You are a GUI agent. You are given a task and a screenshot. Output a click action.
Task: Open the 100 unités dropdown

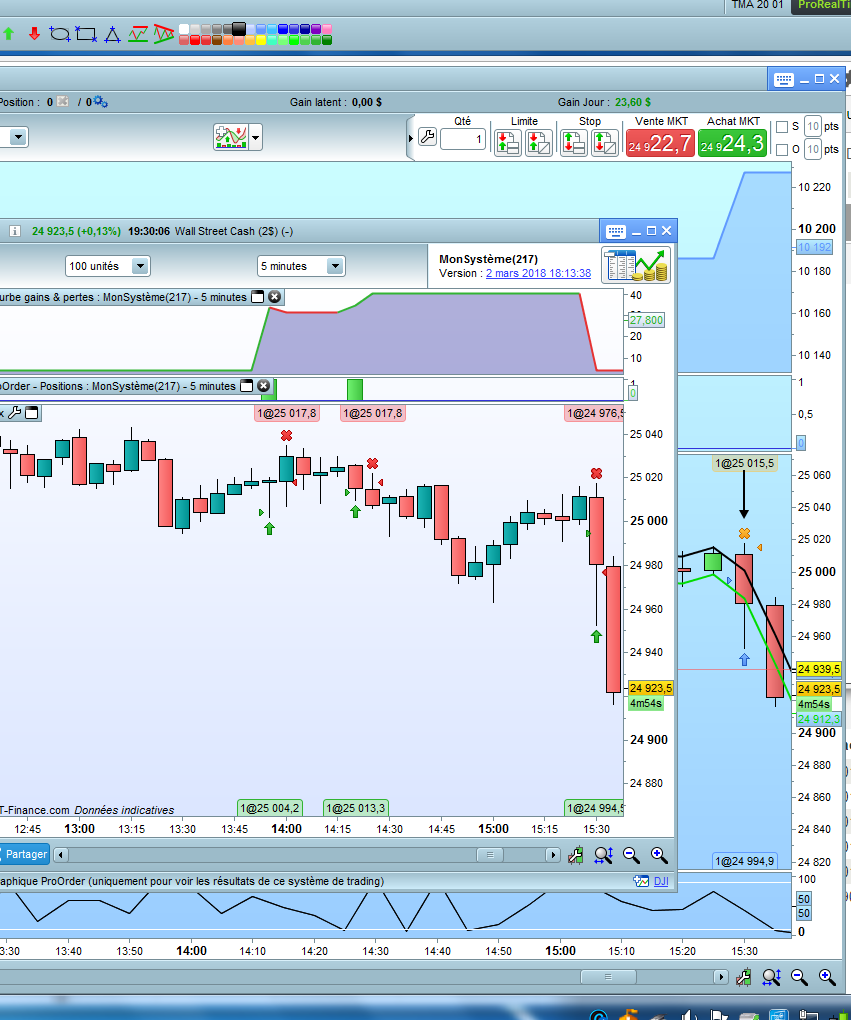[x=140, y=266]
